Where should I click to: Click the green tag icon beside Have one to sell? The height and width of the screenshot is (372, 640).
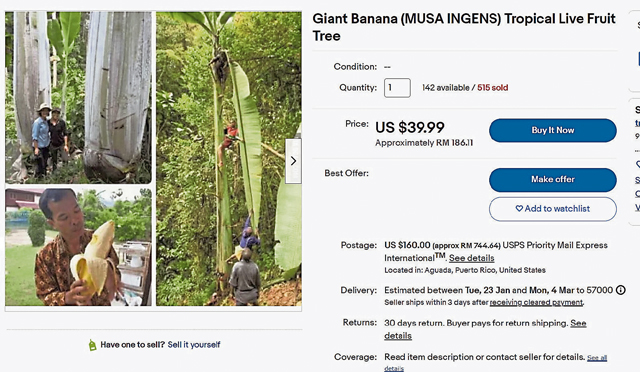93,345
